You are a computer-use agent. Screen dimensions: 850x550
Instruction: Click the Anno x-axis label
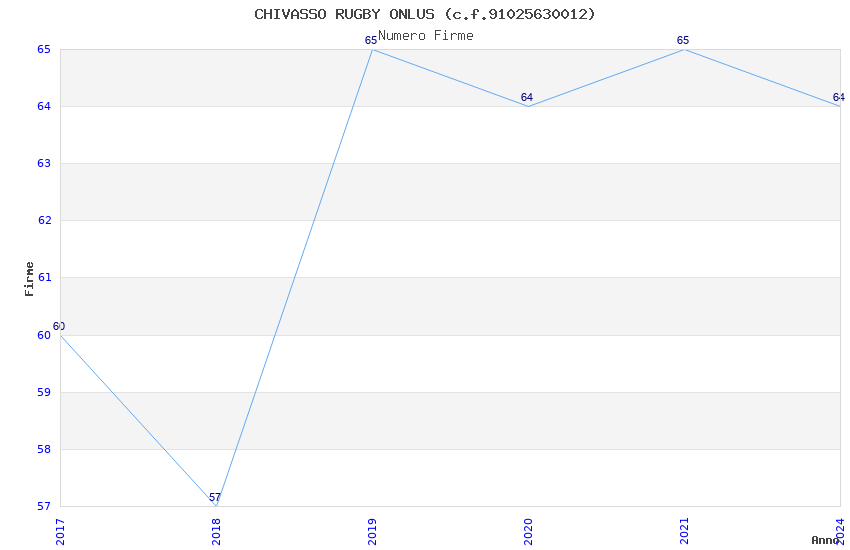825,540
